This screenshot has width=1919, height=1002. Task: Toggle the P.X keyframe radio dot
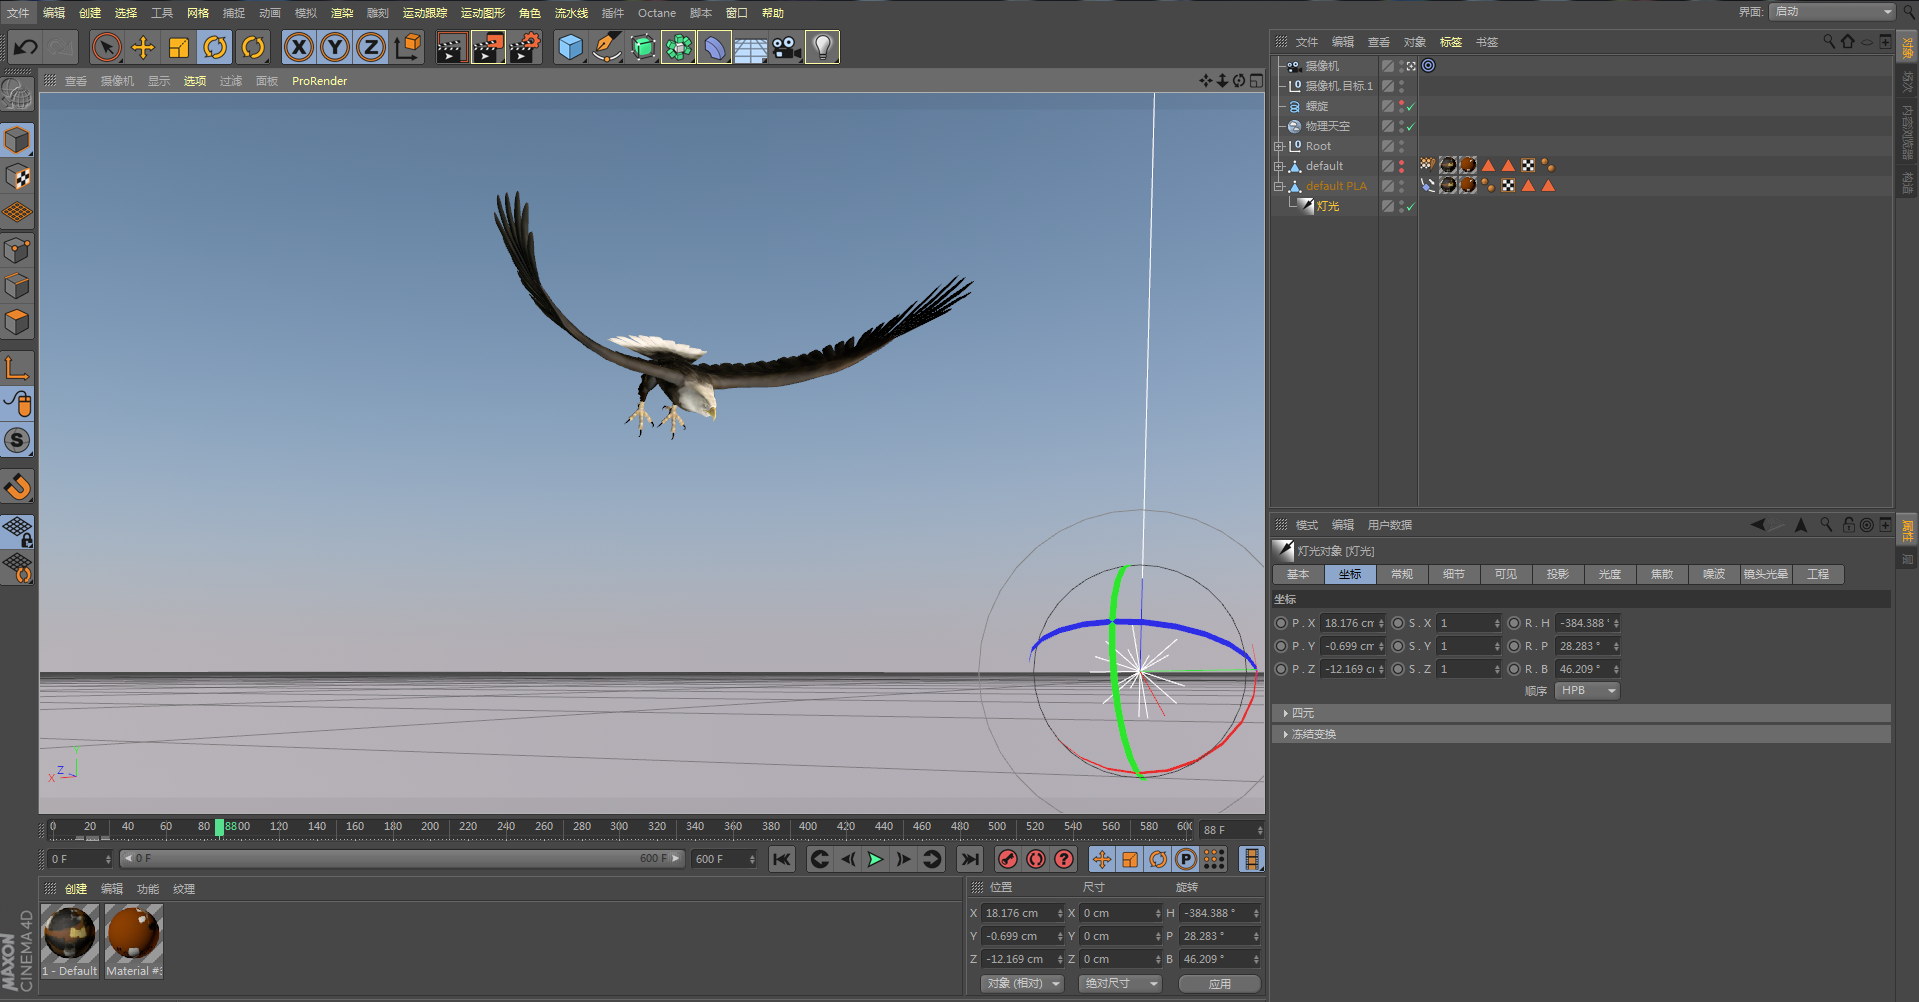pos(1281,623)
